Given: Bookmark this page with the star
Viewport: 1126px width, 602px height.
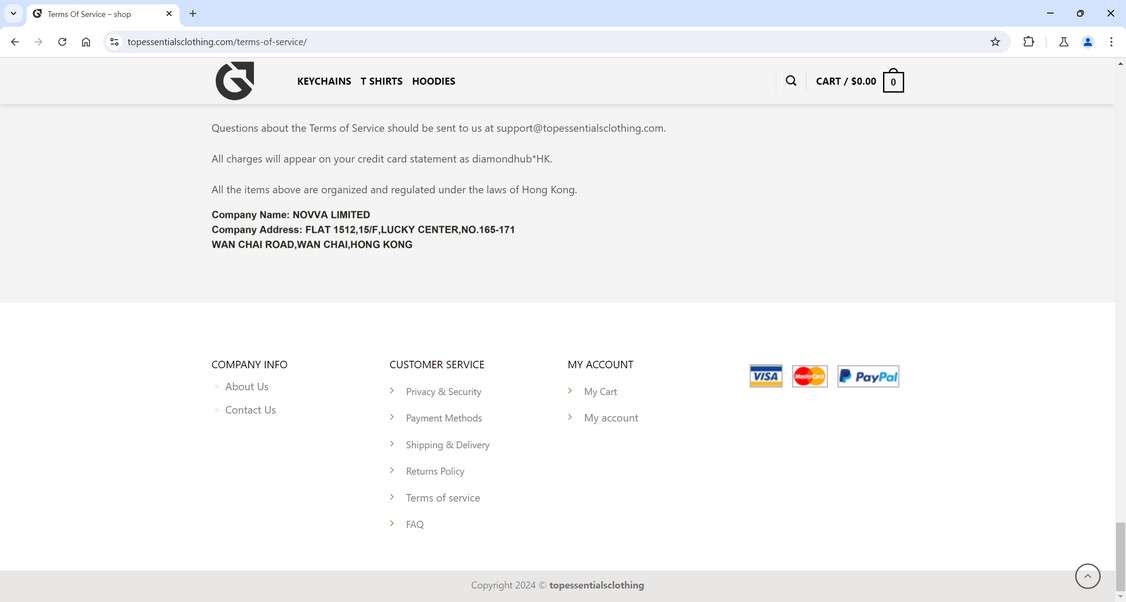Looking at the screenshot, I should click(x=995, y=42).
